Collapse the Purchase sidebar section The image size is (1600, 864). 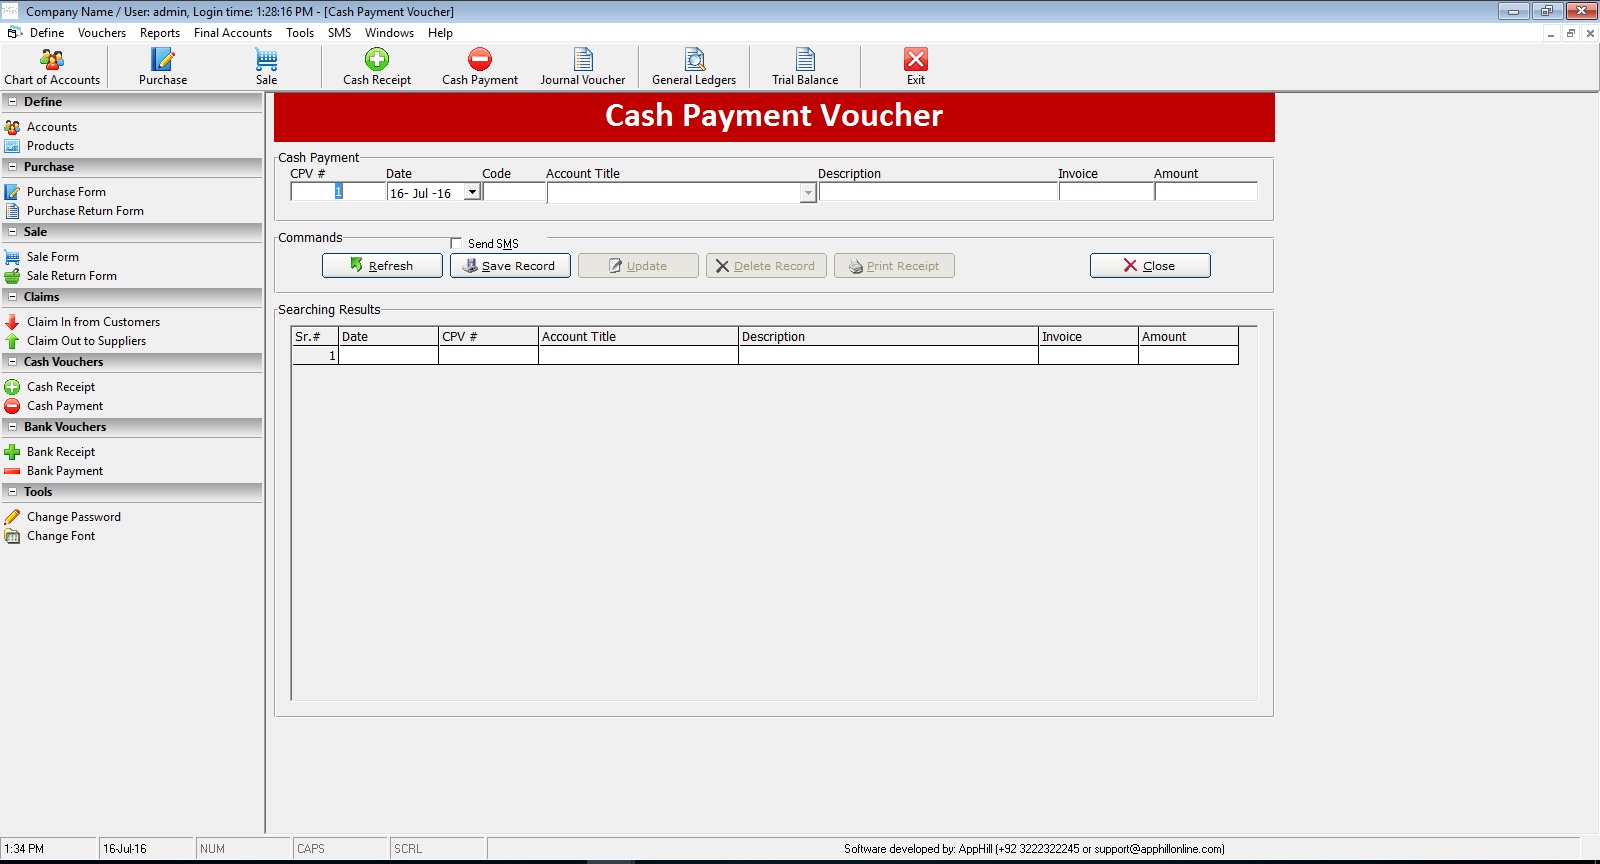coord(13,167)
